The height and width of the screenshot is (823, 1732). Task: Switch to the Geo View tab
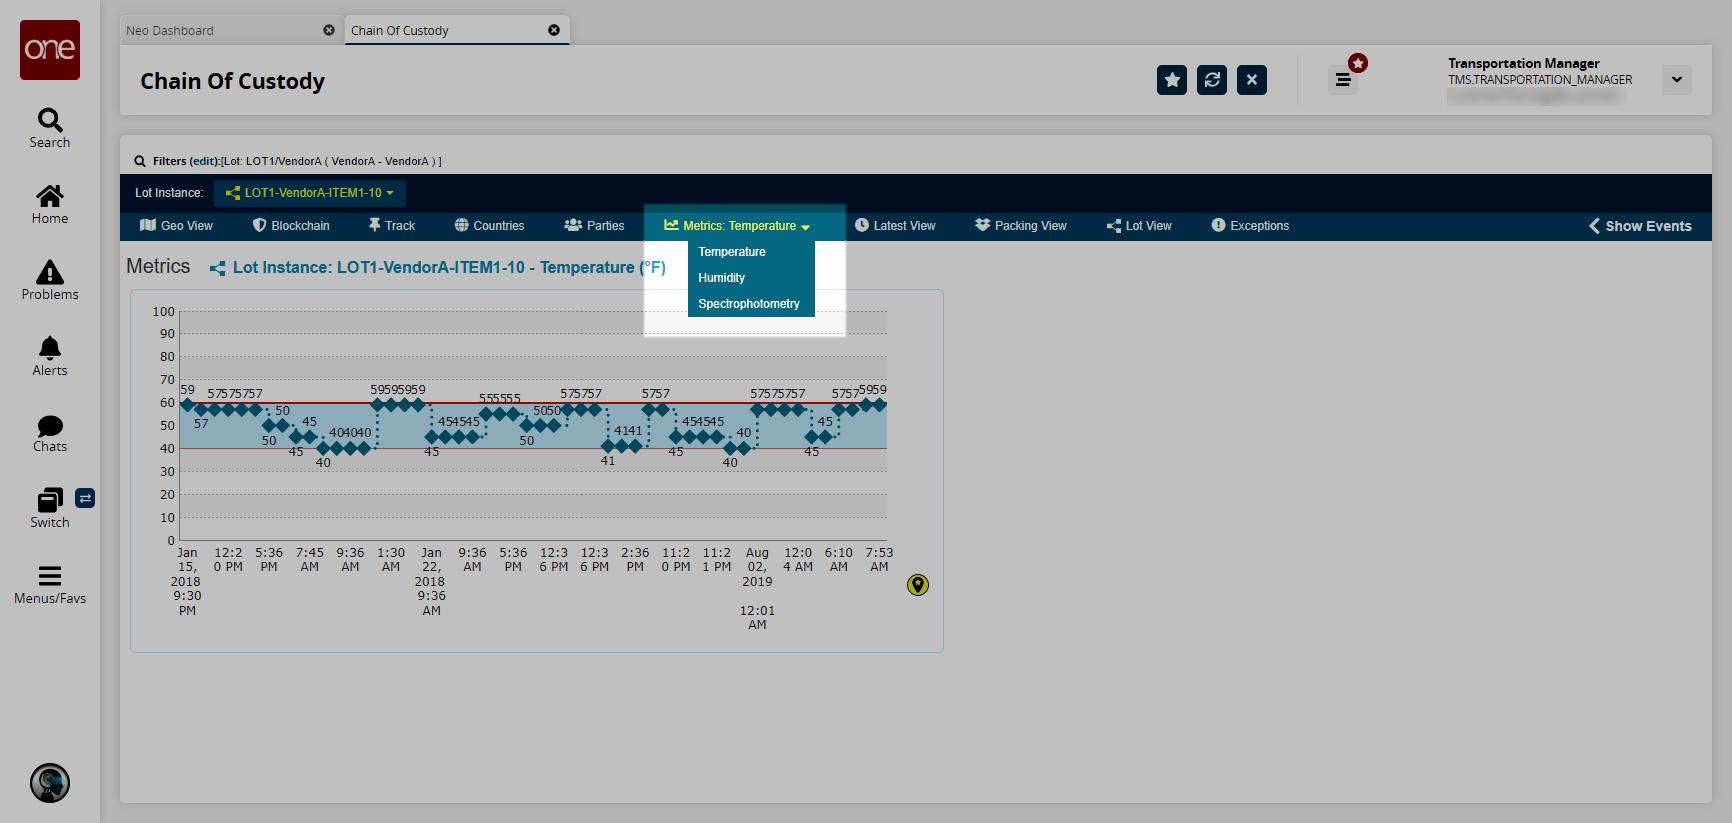tap(177, 226)
